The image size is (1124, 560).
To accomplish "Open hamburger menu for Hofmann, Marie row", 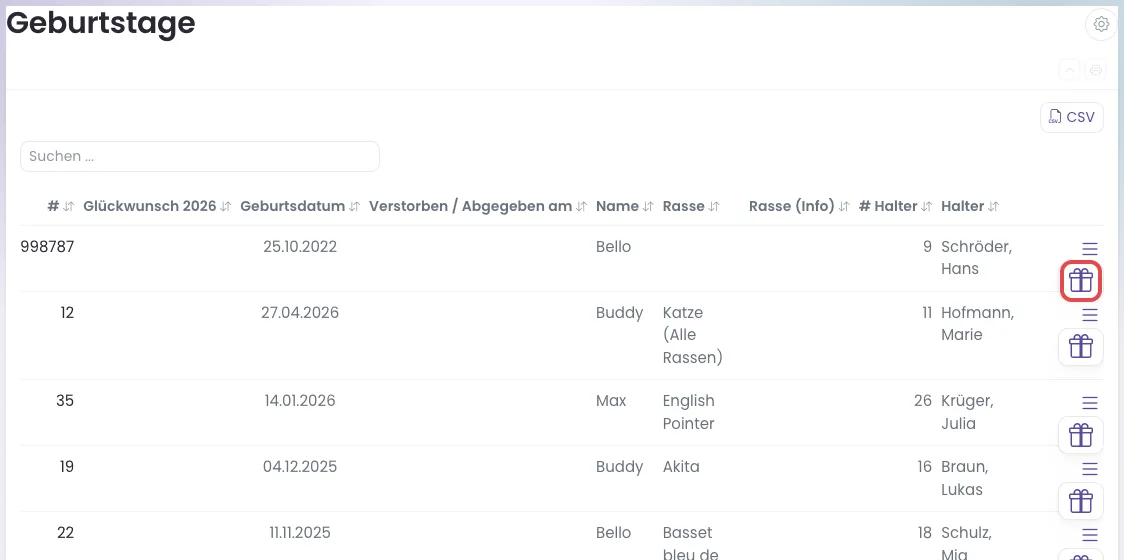I will point(1090,314).
